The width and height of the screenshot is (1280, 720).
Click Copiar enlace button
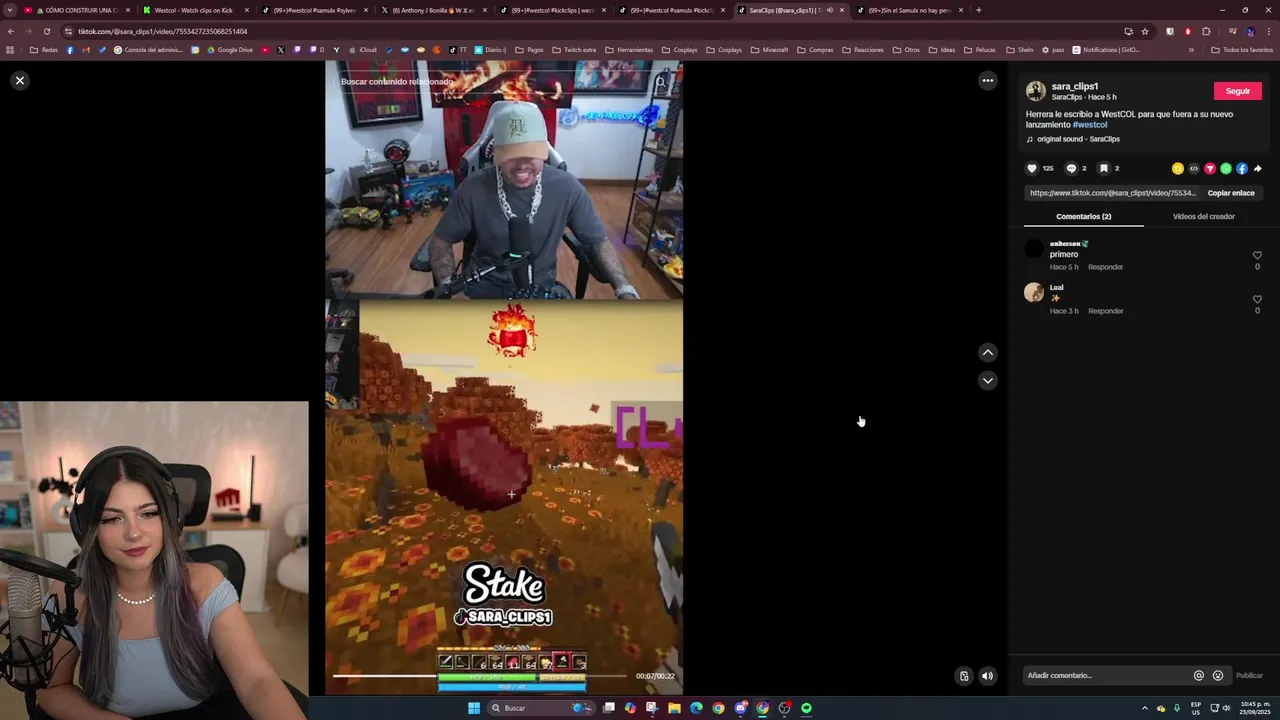click(1230, 193)
